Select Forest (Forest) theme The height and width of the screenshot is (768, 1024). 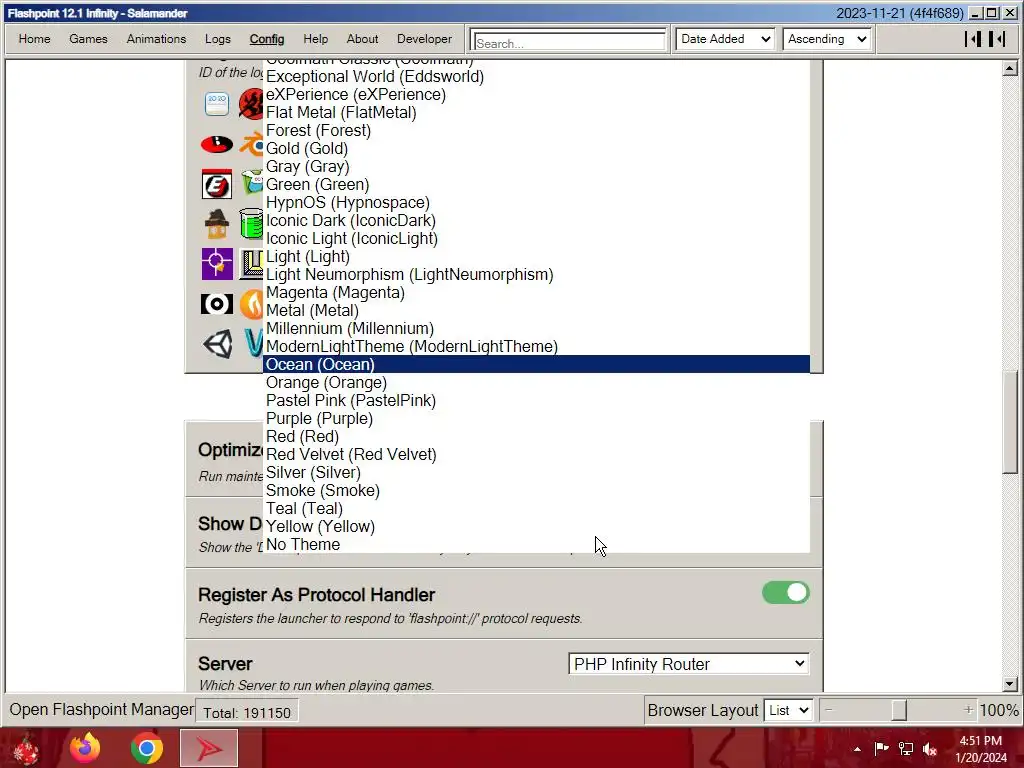point(536,131)
